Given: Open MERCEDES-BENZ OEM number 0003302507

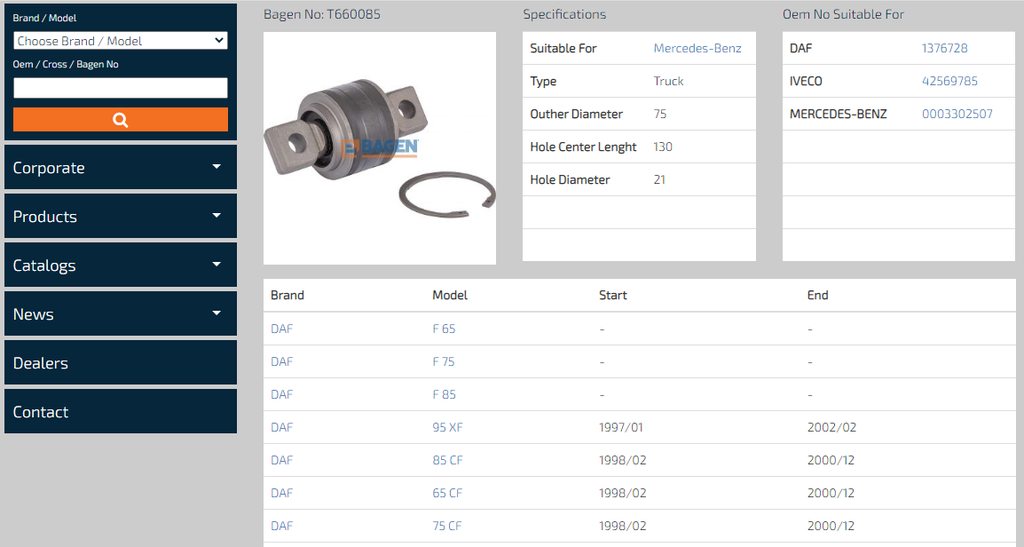Looking at the screenshot, I should click(x=957, y=114).
